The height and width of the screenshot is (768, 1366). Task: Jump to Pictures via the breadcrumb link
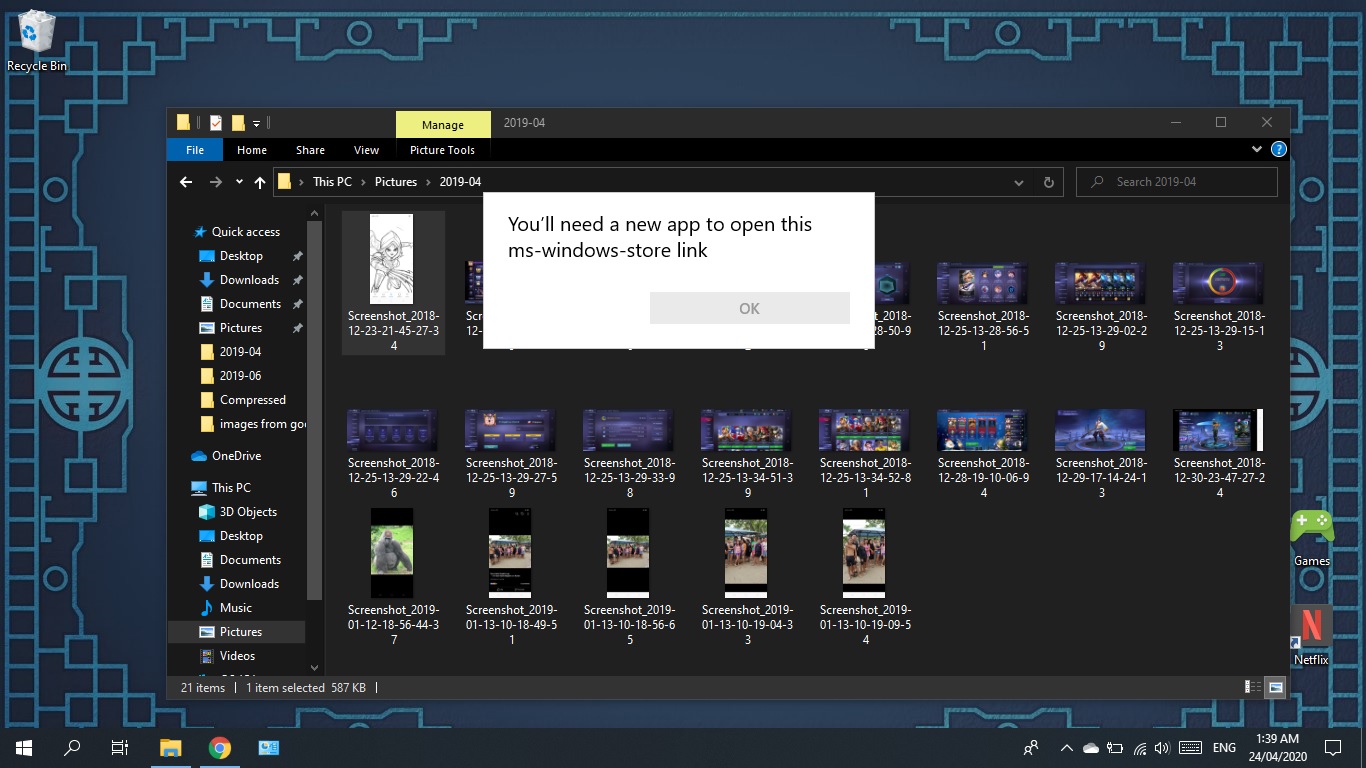click(x=396, y=182)
